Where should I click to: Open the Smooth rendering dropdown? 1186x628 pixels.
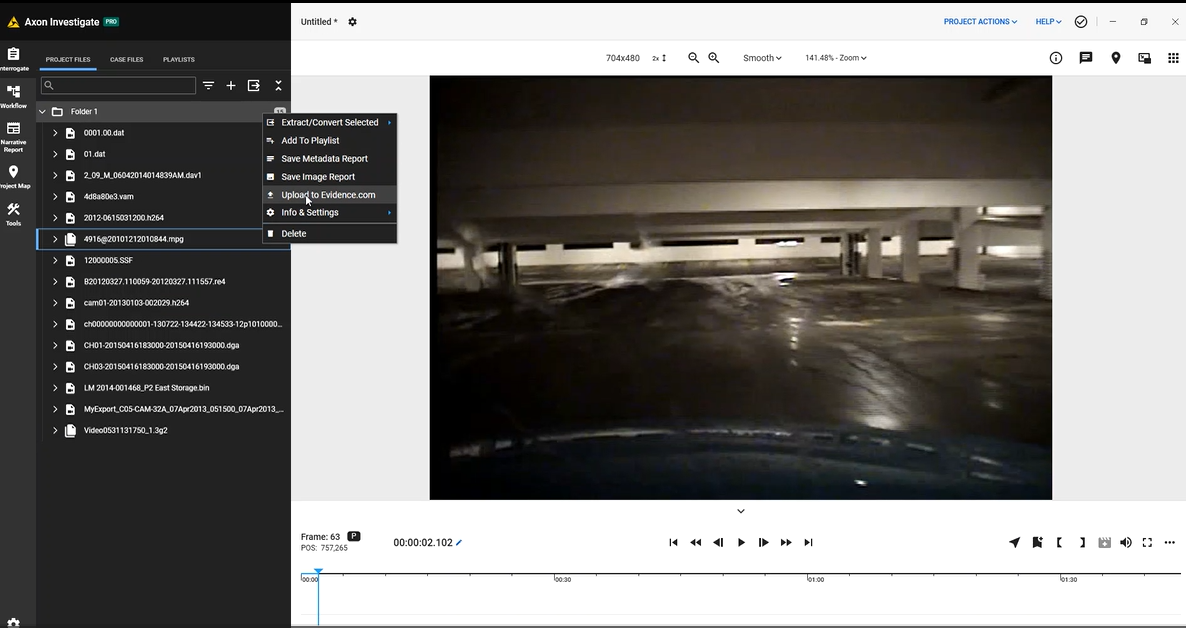tap(761, 57)
